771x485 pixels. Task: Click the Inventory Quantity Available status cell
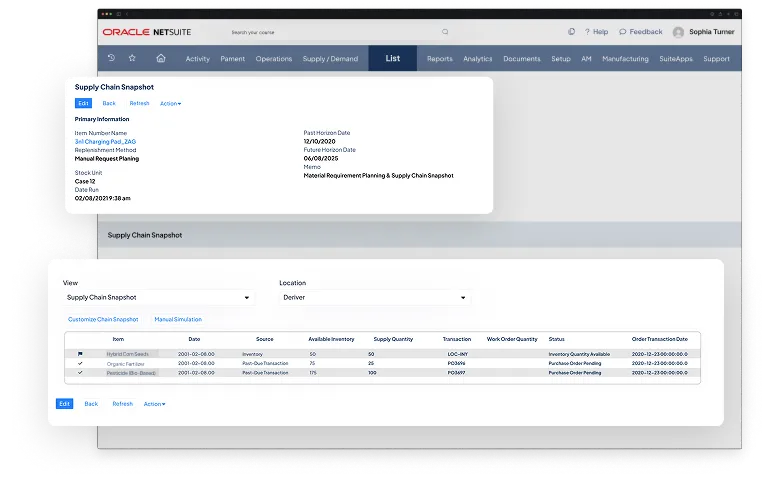coord(579,354)
